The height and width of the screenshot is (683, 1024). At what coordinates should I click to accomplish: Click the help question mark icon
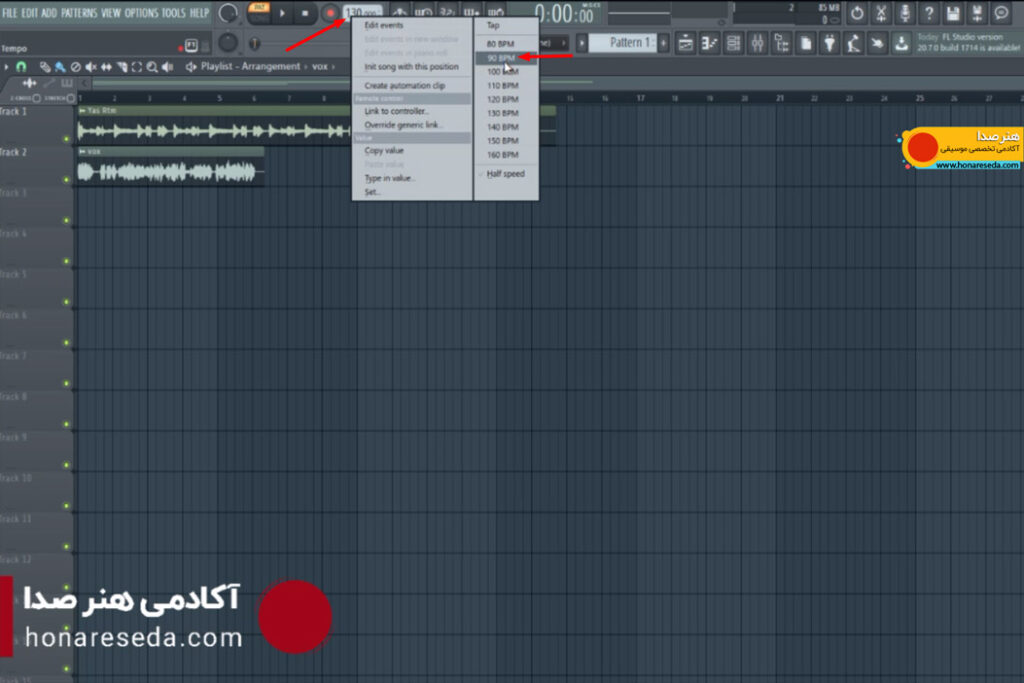pyautogui.click(x=929, y=13)
